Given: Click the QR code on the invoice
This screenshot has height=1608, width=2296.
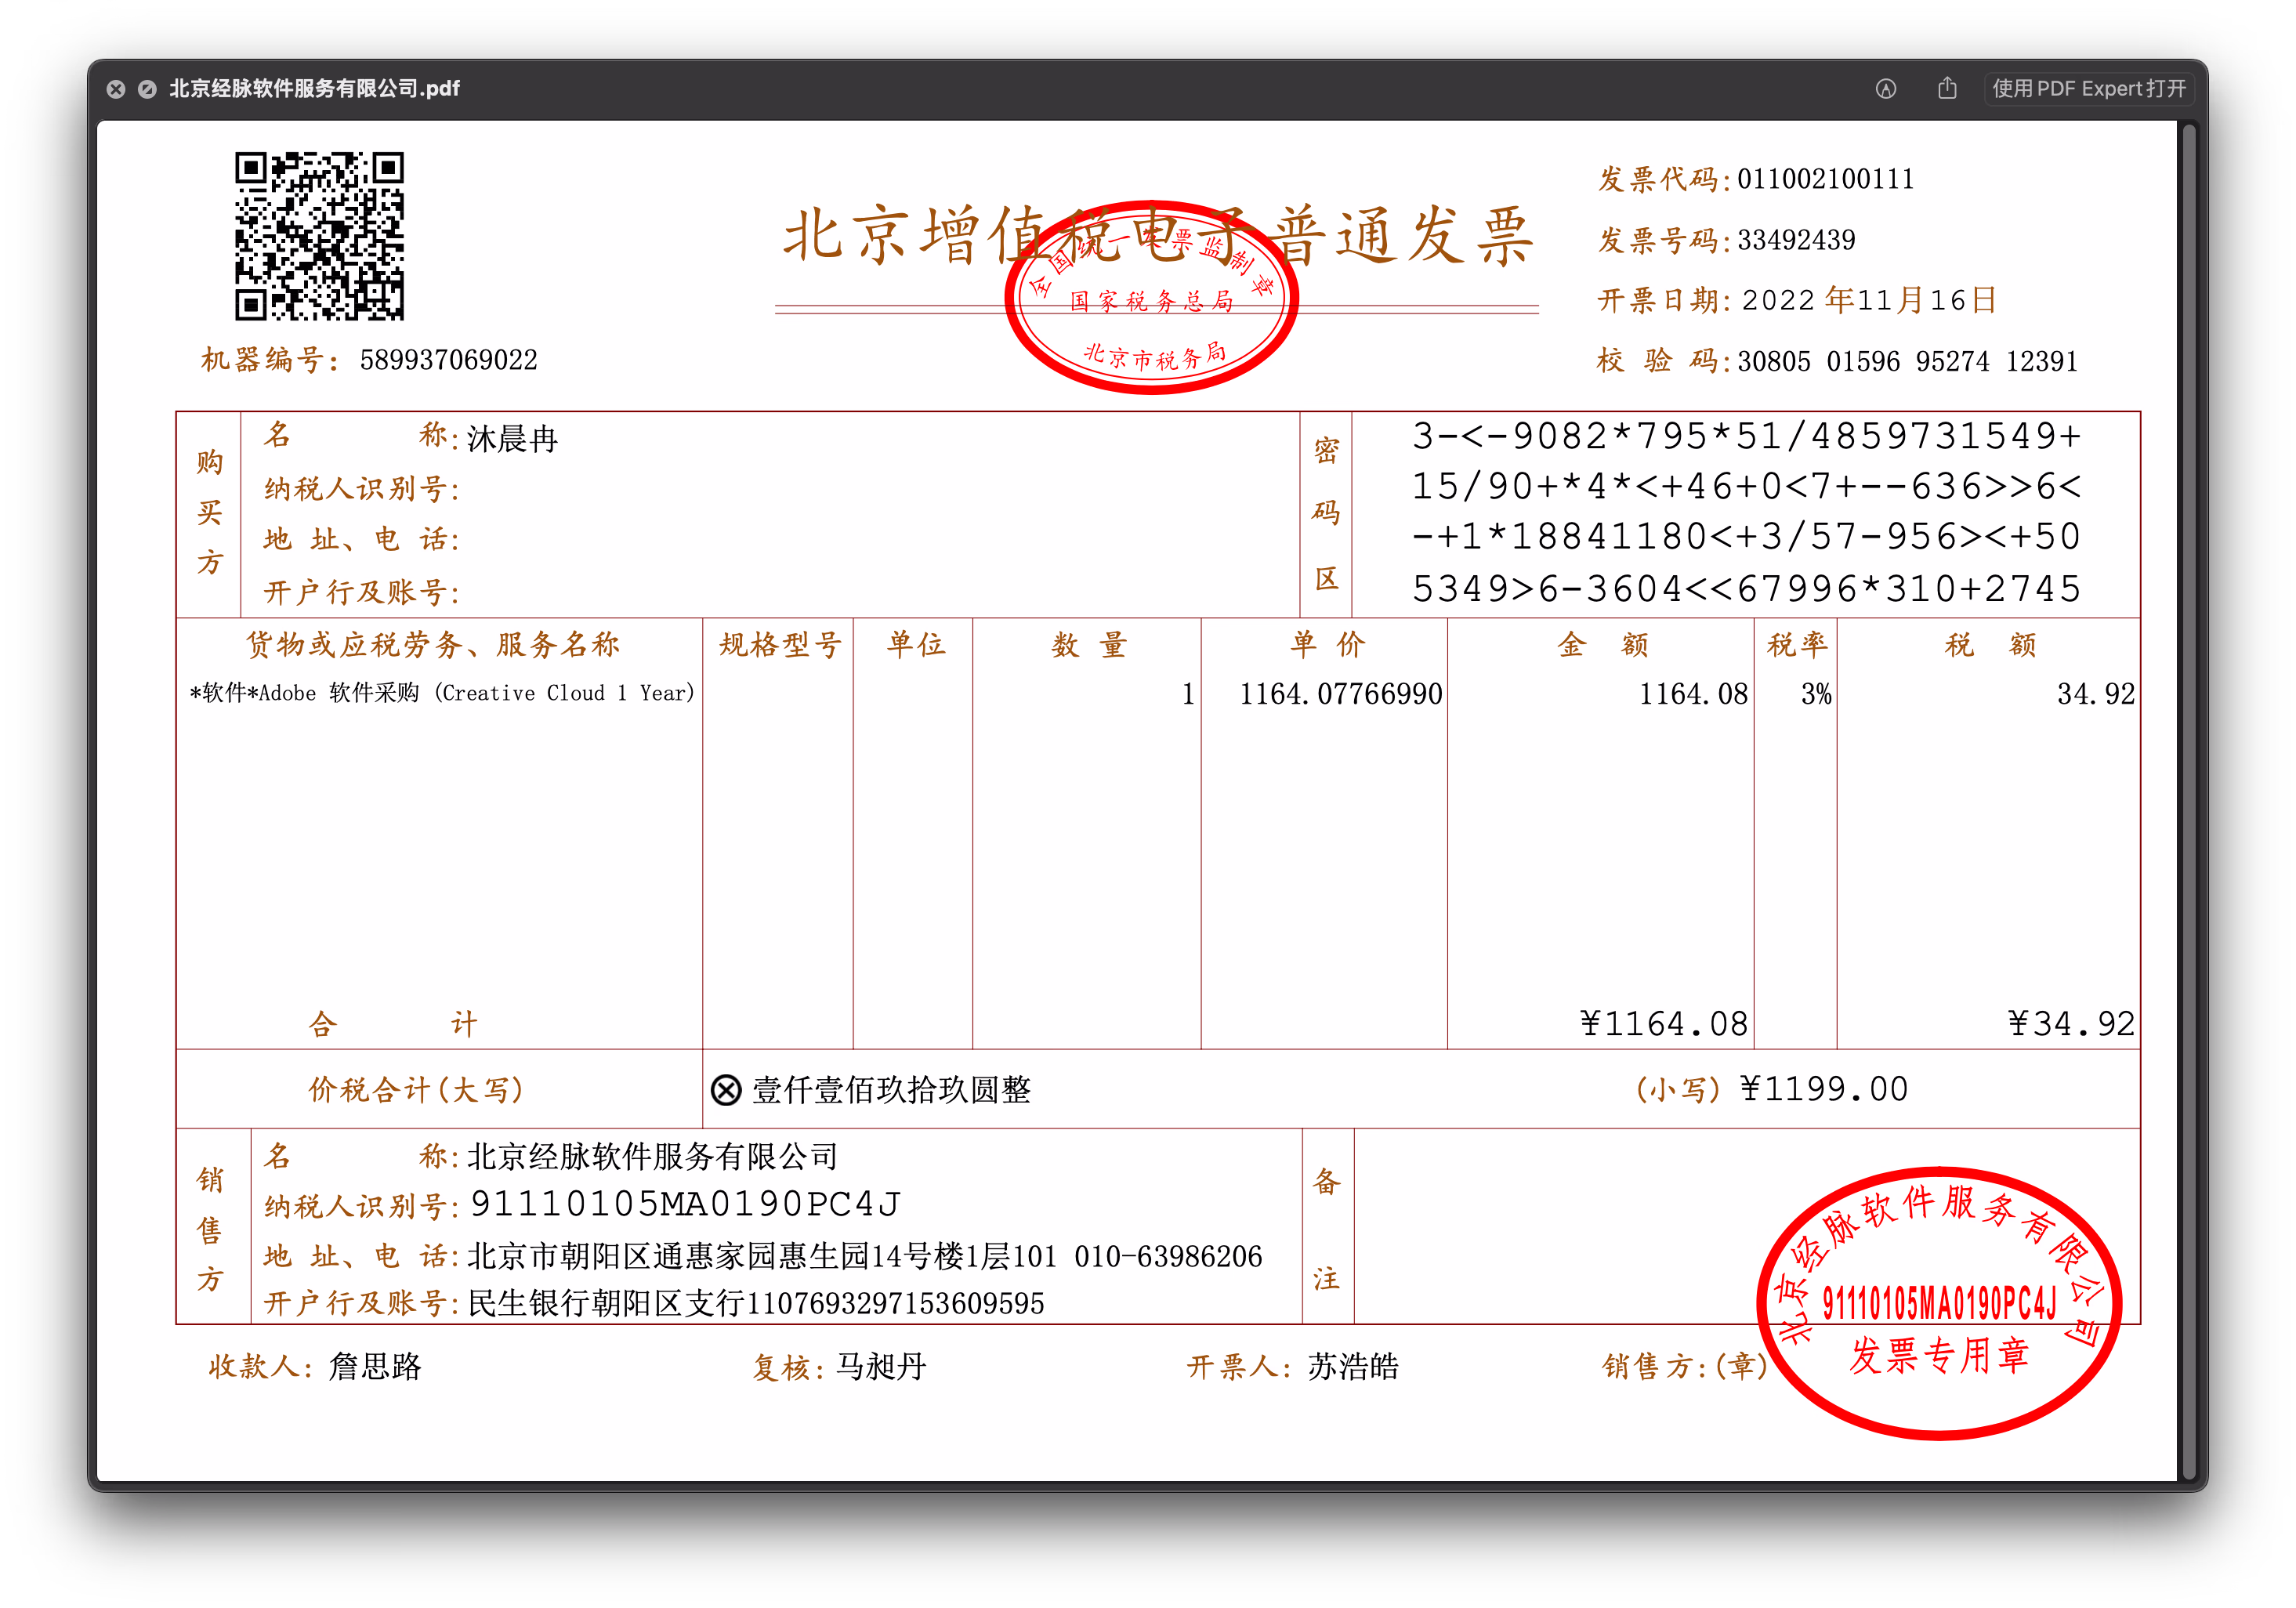Looking at the screenshot, I should (319, 236).
